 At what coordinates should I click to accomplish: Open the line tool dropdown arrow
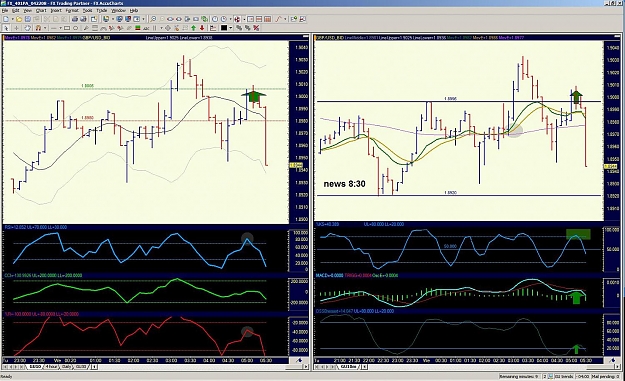[x=60, y=28]
